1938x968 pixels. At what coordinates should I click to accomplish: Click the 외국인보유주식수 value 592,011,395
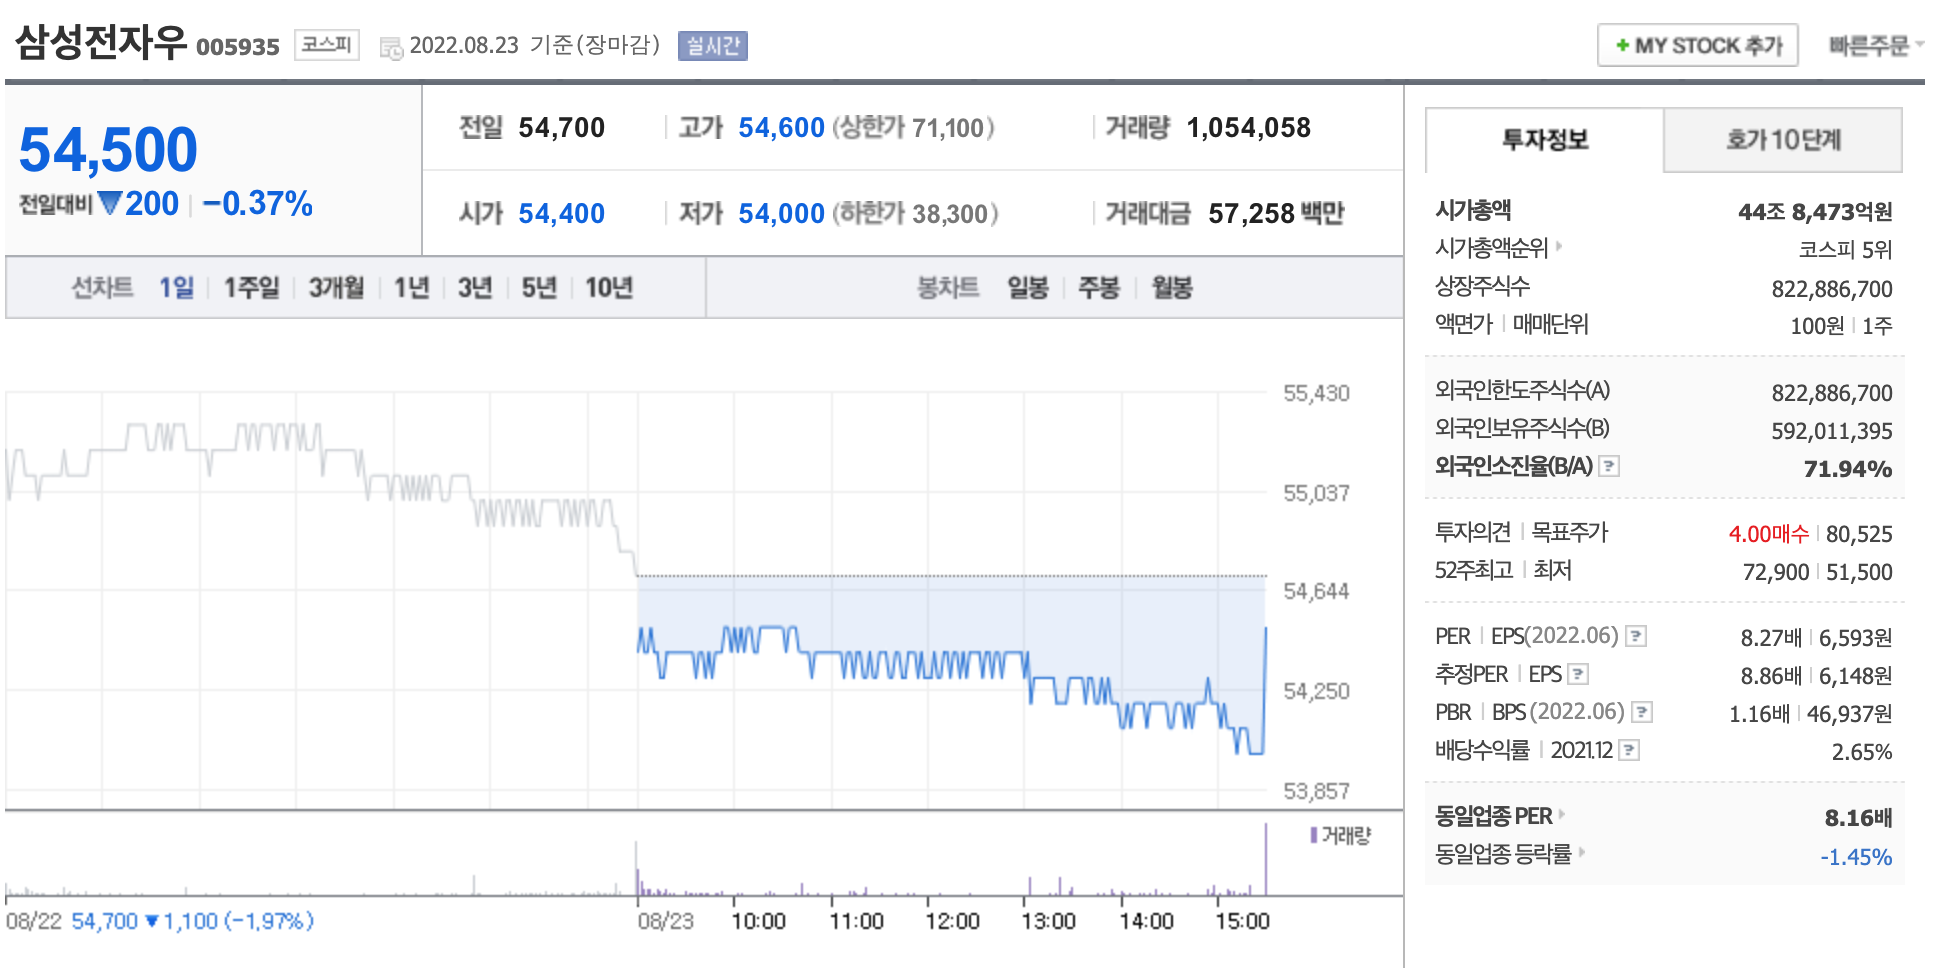coord(1832,431)
